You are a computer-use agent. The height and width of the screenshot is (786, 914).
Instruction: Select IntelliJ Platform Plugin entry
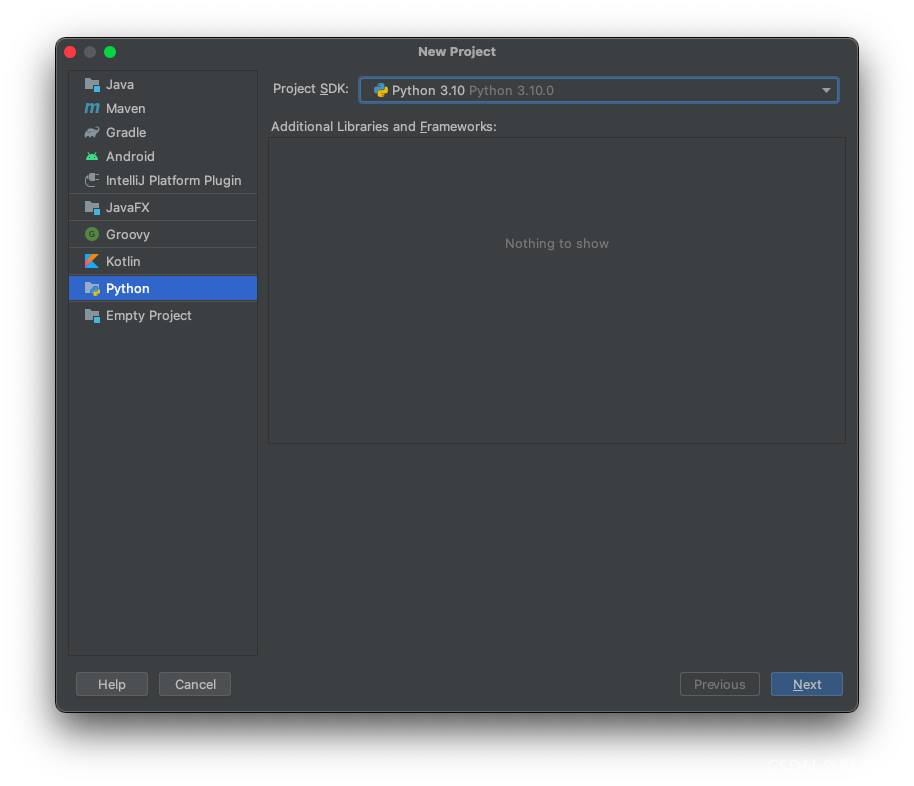[x=163, y=180]
